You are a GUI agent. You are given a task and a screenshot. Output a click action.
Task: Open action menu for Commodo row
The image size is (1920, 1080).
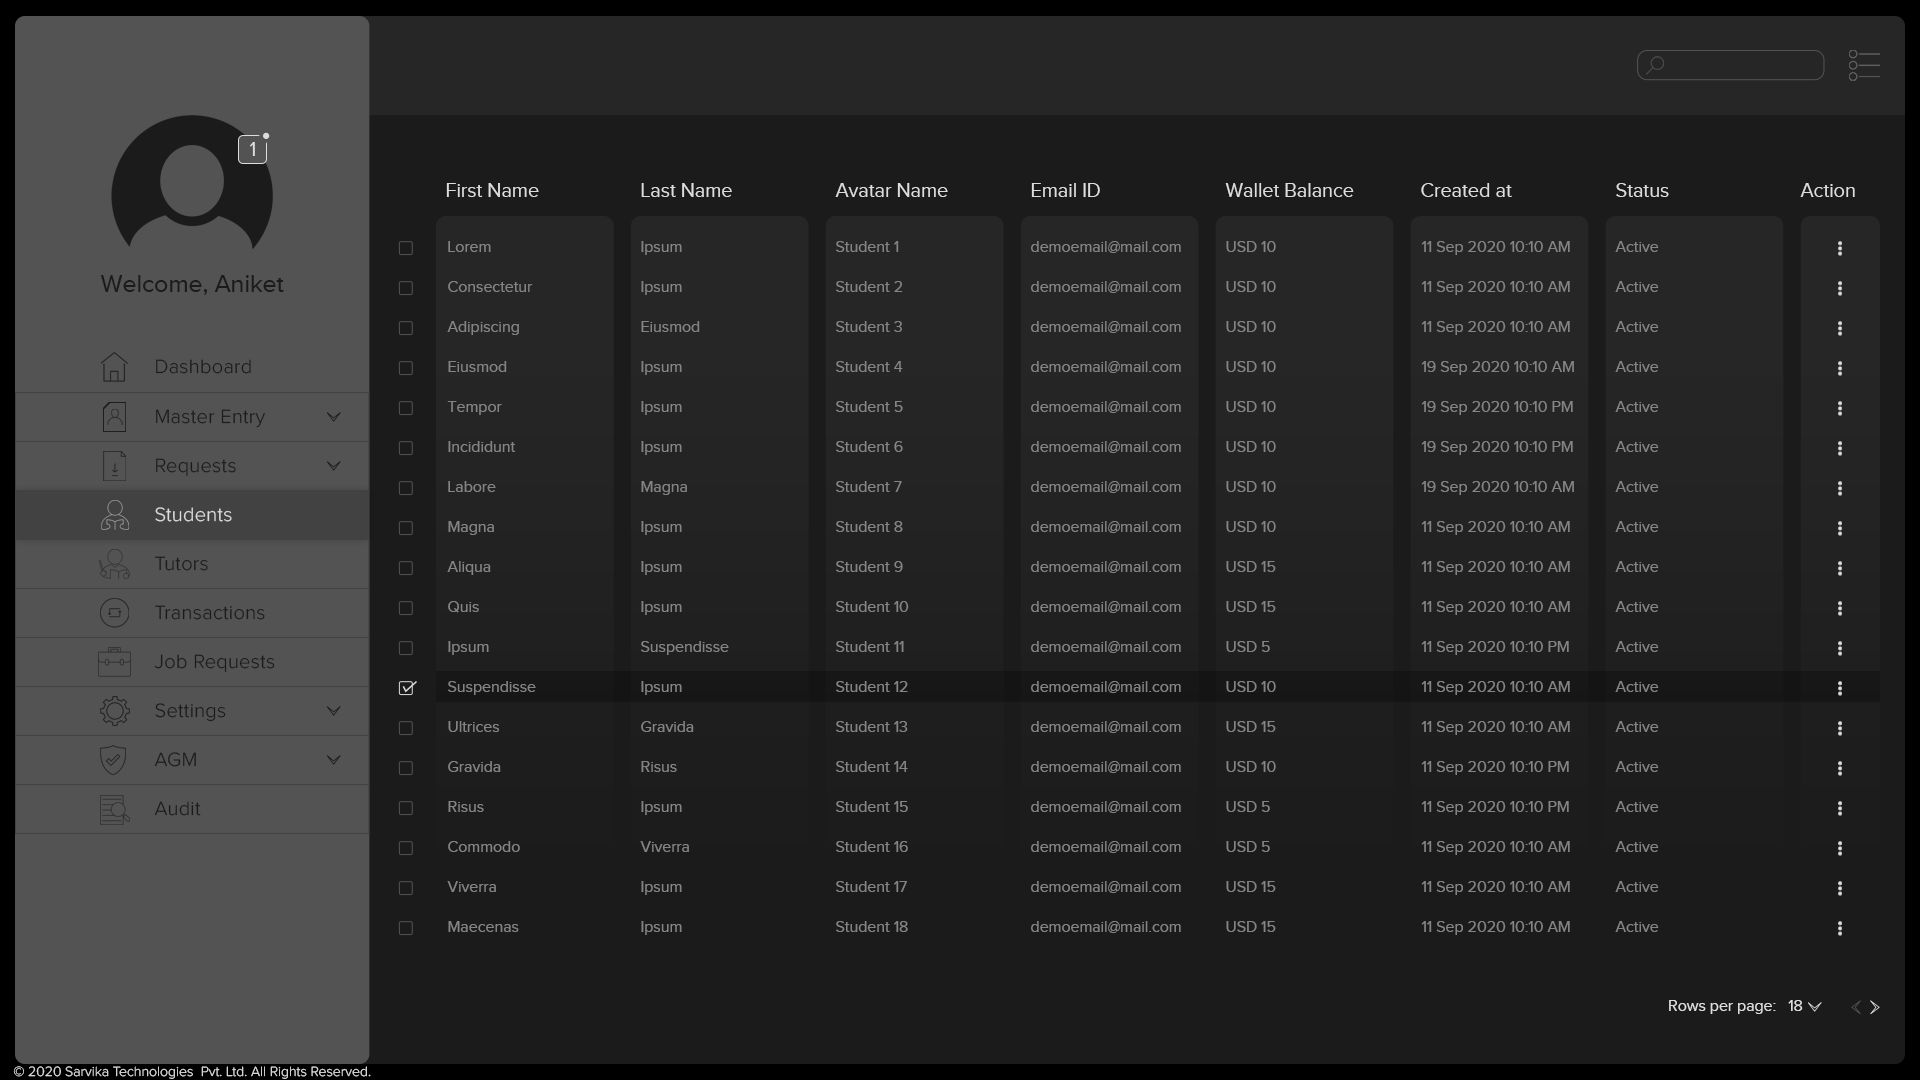pyautogui.click(x=1839, y=848)
